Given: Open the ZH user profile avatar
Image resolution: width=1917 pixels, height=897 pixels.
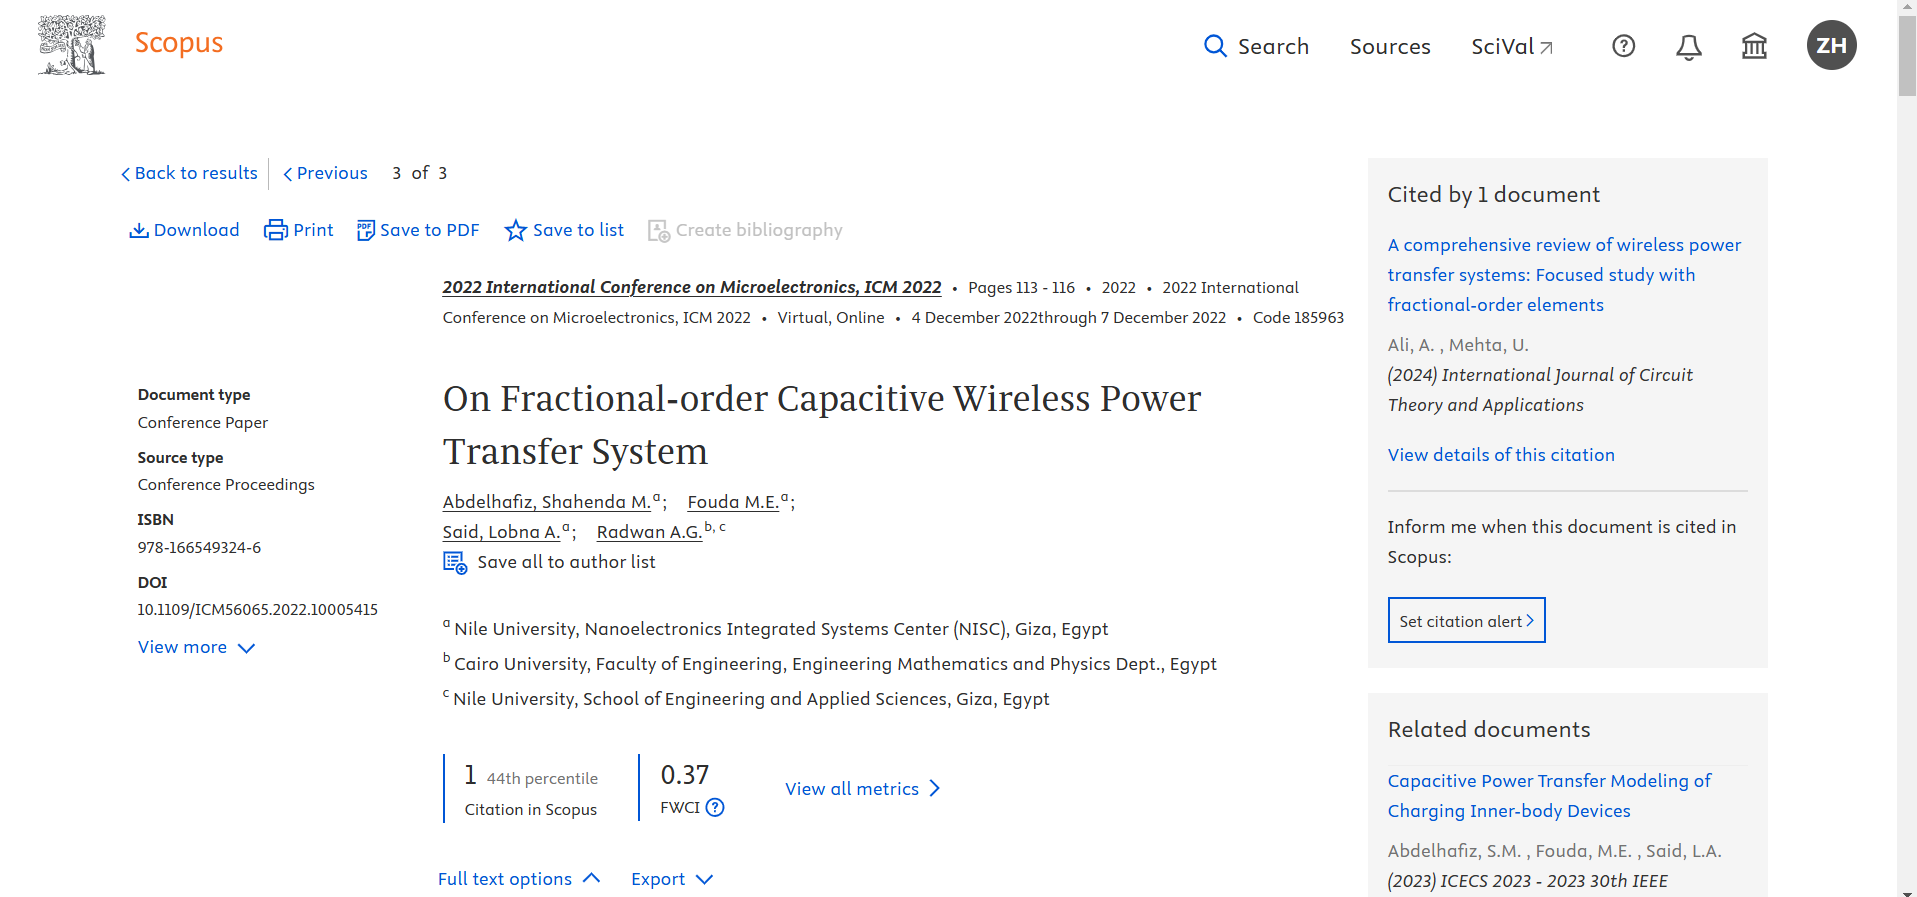Looking at the screenshot, I should 1831,46.
